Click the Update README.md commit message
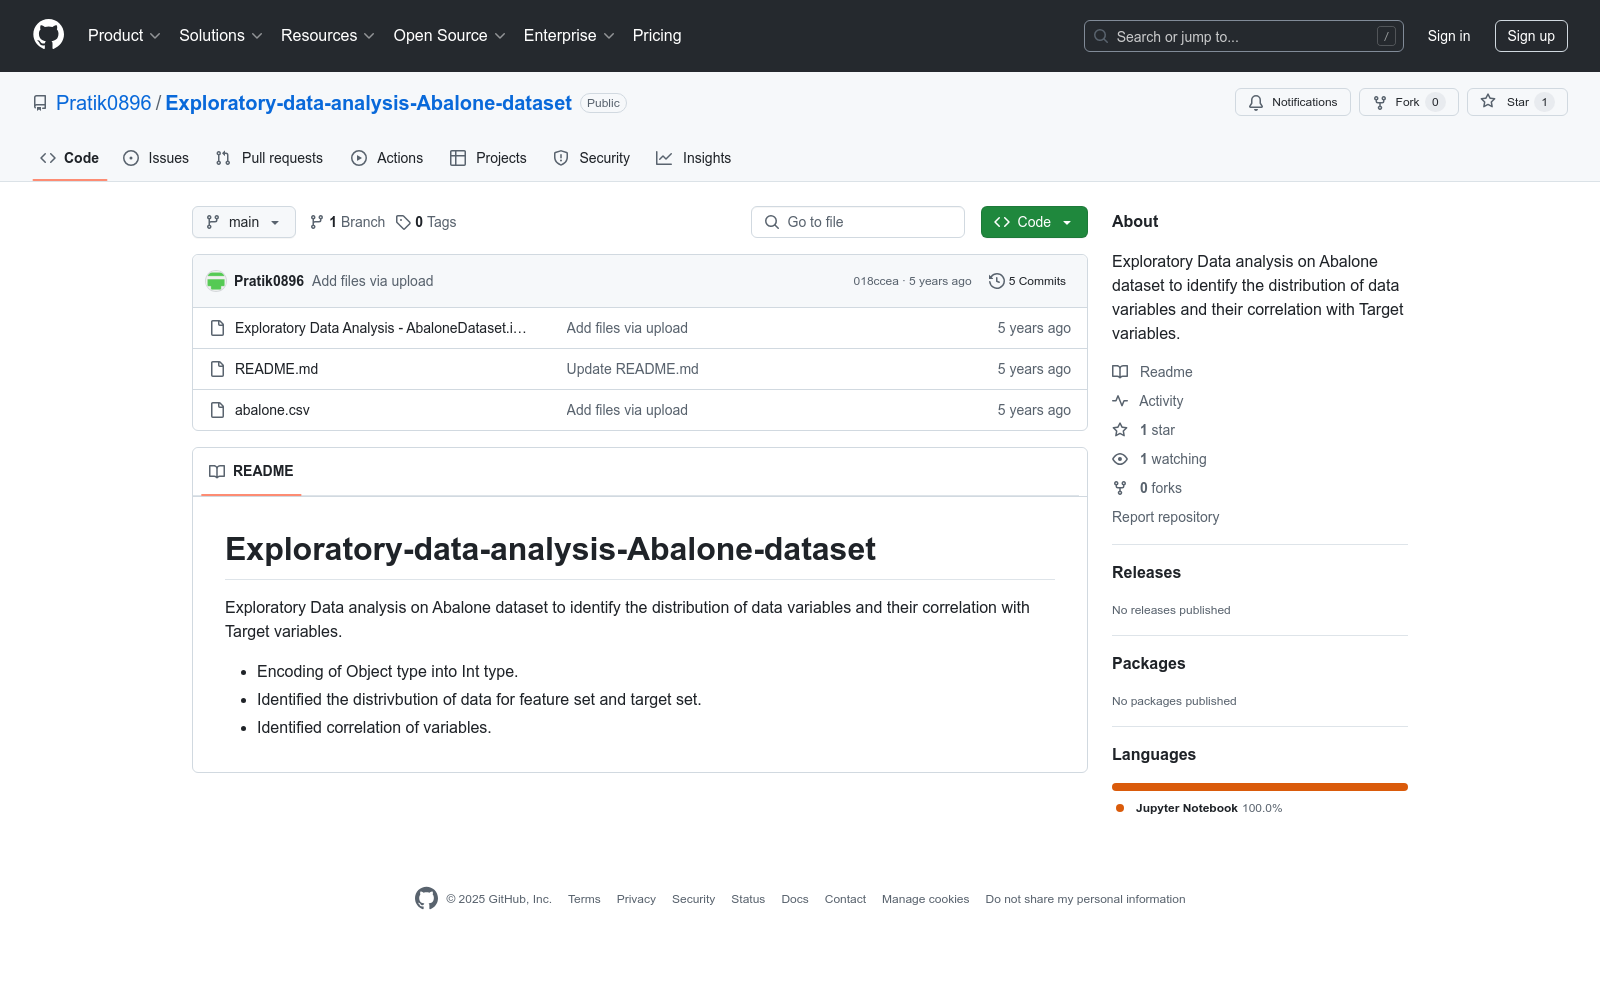The width and height of the screenshot is (1600, 1000). pos(633,369)
